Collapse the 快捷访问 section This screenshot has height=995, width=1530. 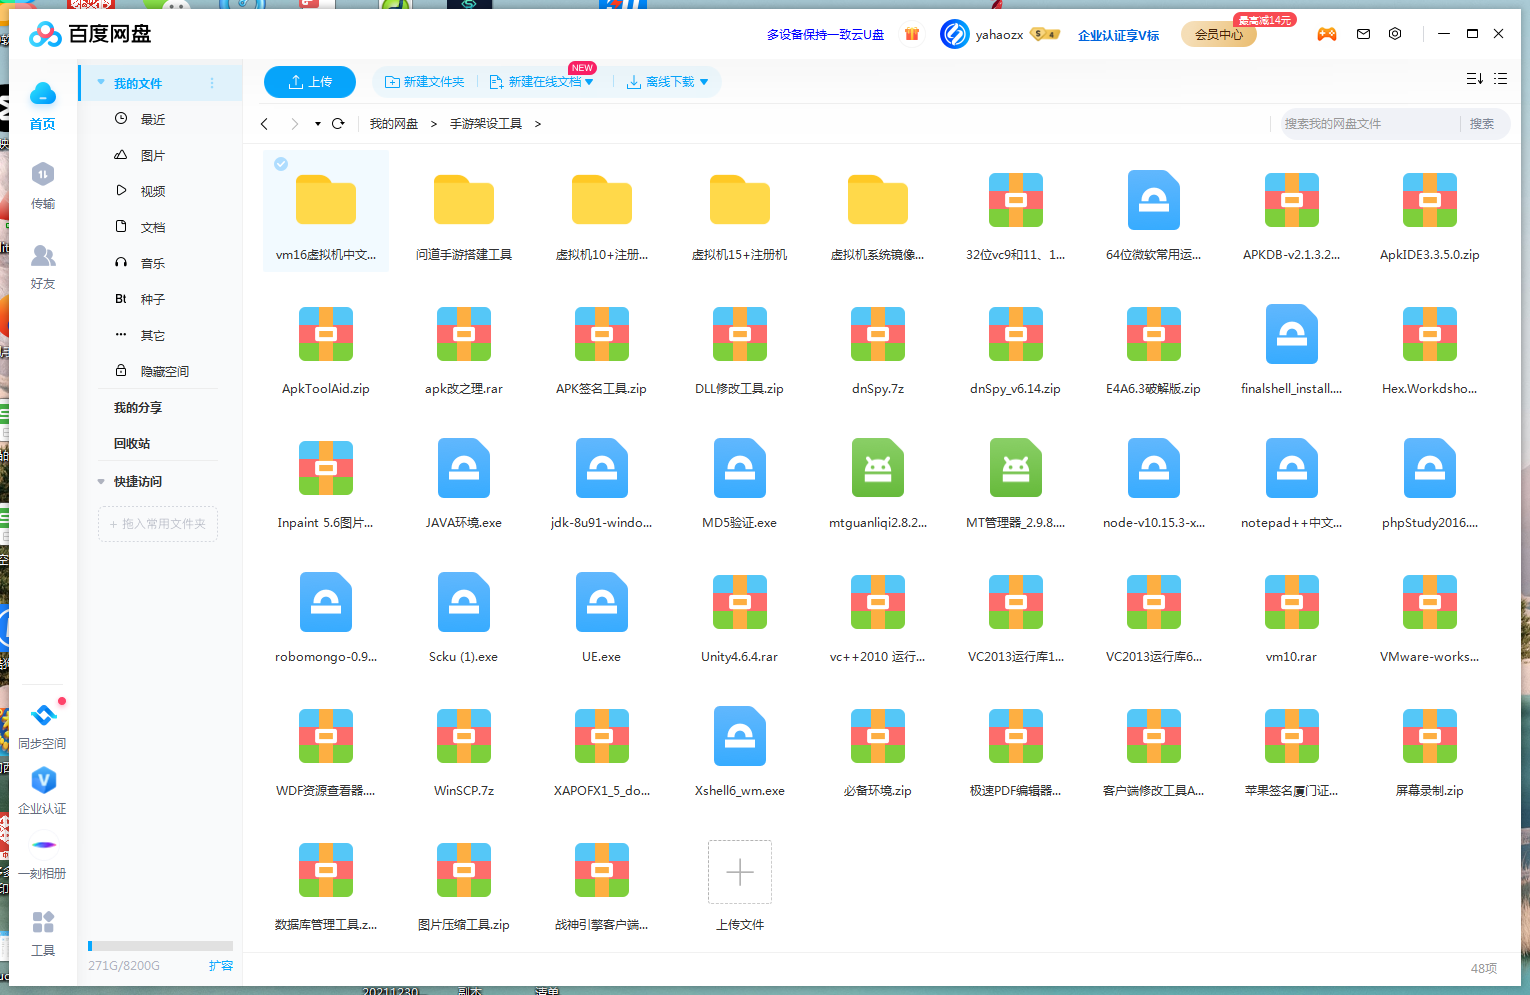pos(101,482)
